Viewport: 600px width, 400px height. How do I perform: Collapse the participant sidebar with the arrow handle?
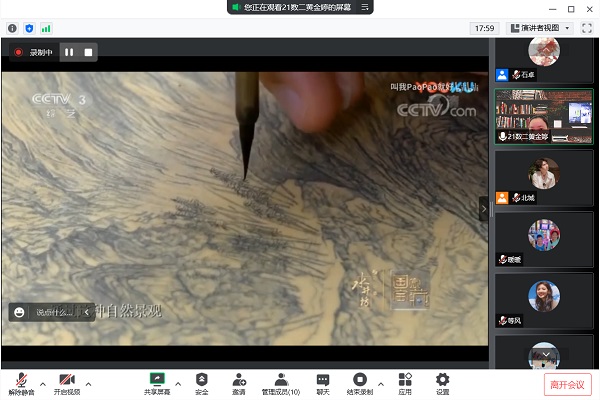[x=485, y=208]
